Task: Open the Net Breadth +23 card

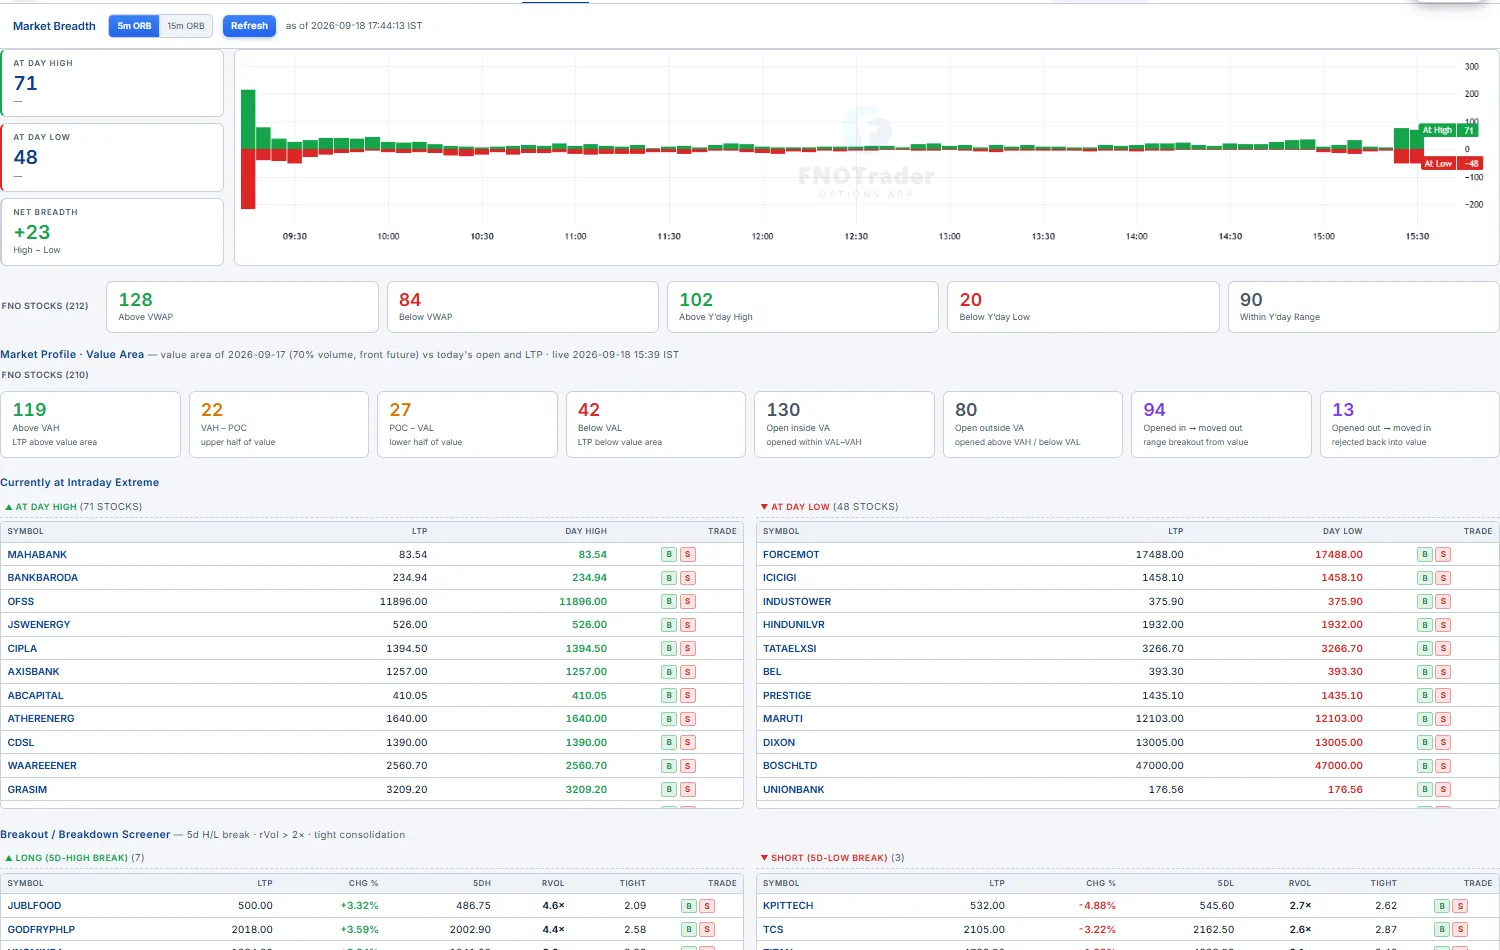Action: (112, 232)
